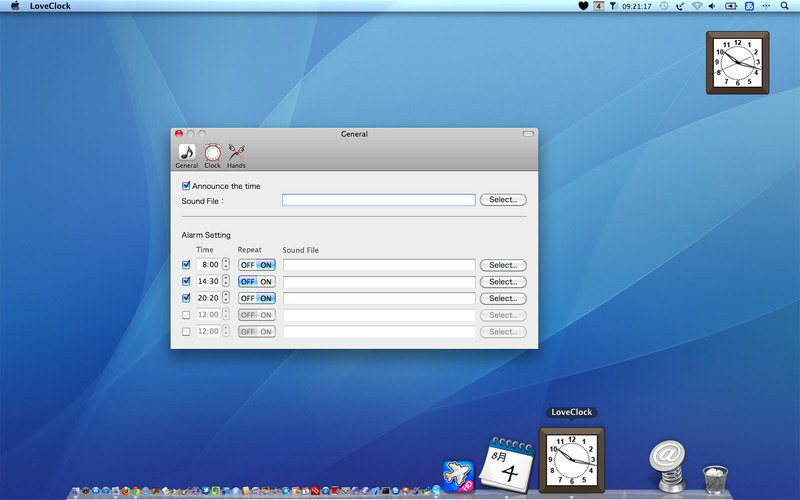Screen dimensions: 800x500
Task: Focus the 20:20 alarm time field
Action: pos(209,297)
